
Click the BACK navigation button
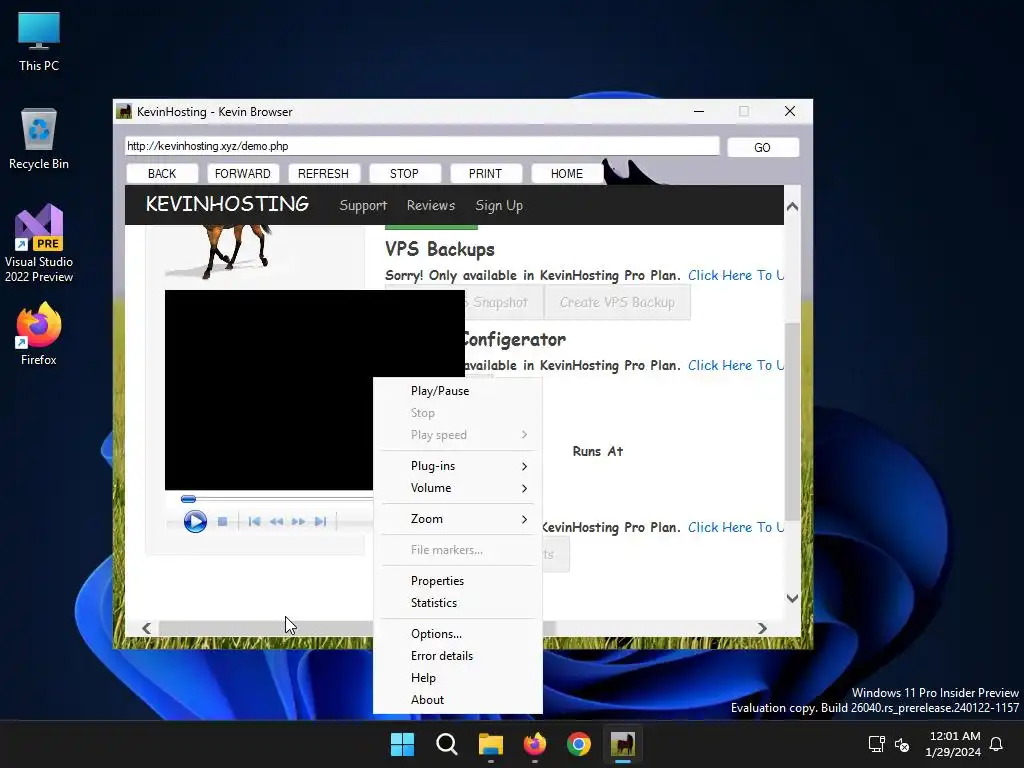tap(162, 174)
